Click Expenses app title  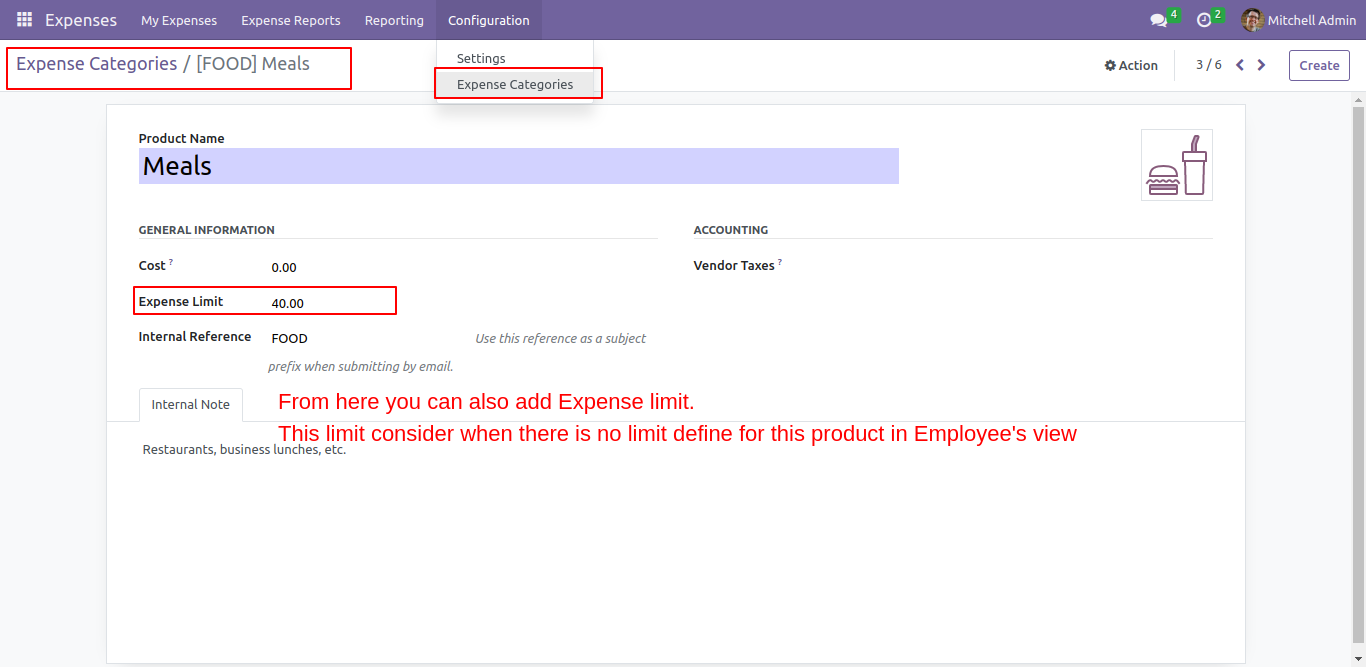coord(81,20)
